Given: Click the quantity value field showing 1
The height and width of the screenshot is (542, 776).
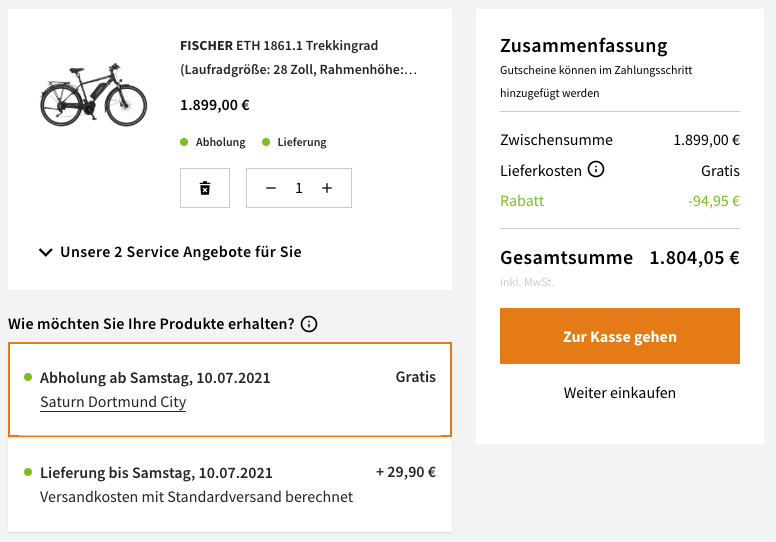Looking at the screenshot, I should coord(298,188).
